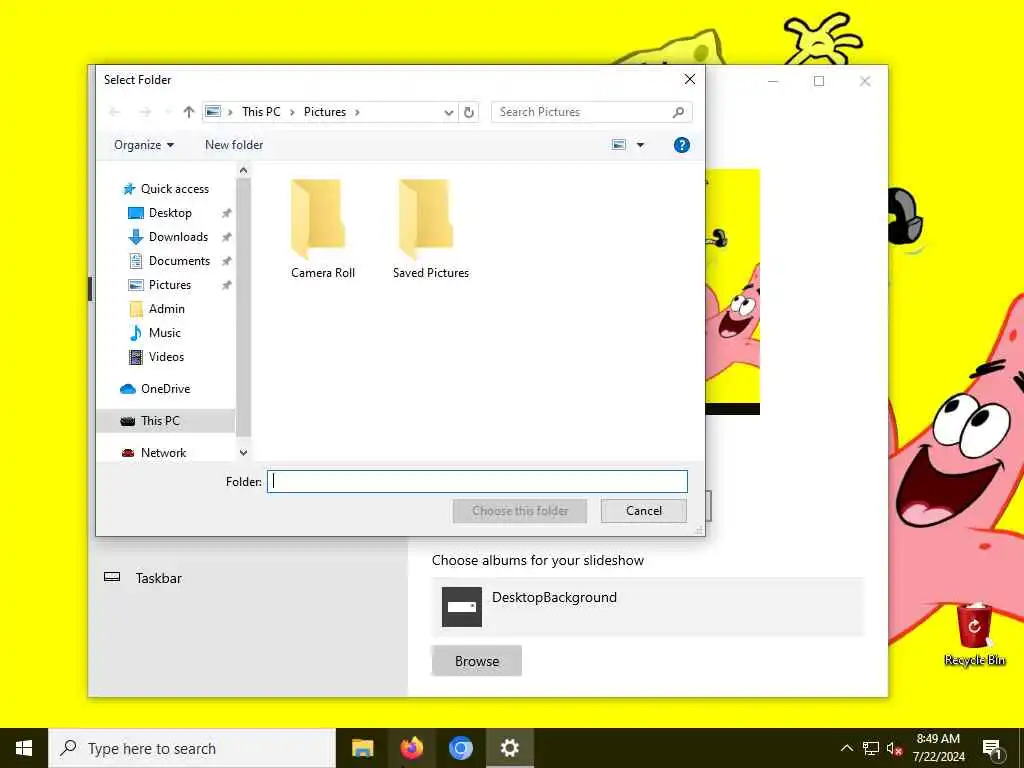
Task: Click Browse in the Settings window
Action: (477, 661)
